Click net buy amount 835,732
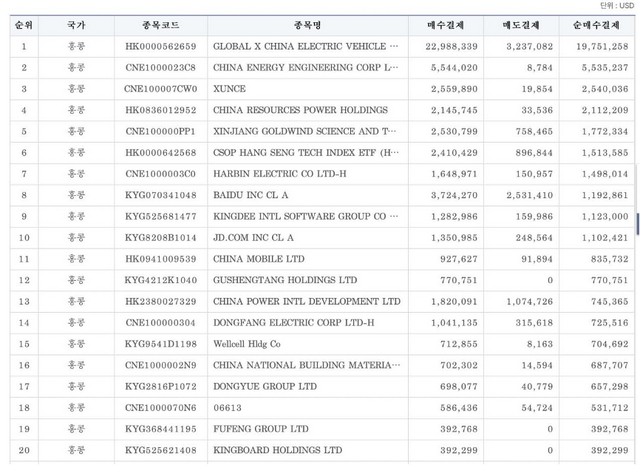The width and height of the screenshot is (640, 465). pyautogui.click(x=609, y=259)
